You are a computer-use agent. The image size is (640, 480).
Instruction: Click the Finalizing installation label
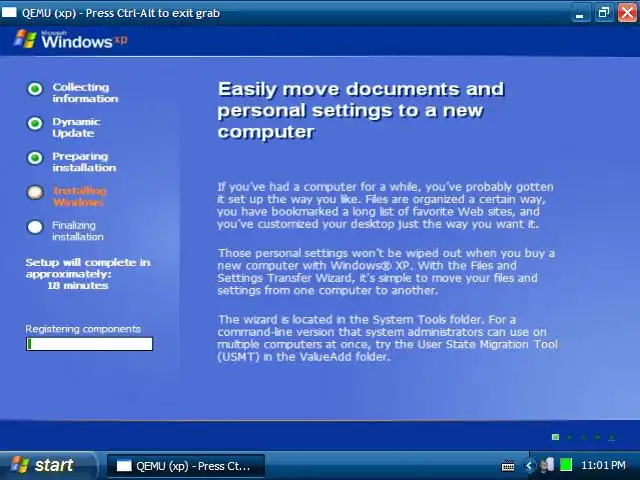(78, 231)
